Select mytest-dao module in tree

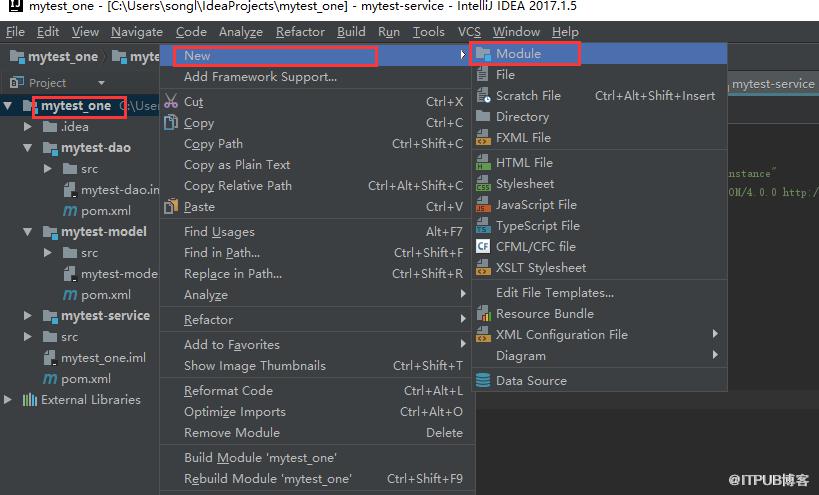[96, 148]
